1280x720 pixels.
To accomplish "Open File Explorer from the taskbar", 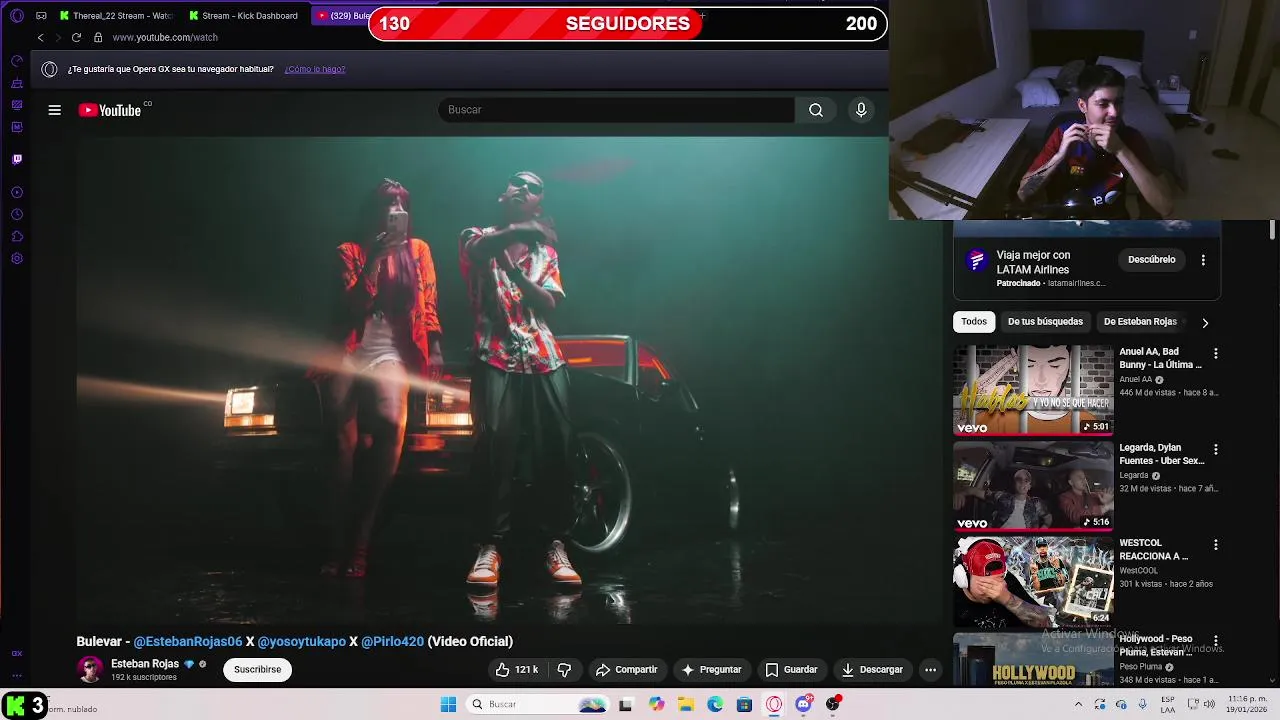I will [x=686, y=704].
